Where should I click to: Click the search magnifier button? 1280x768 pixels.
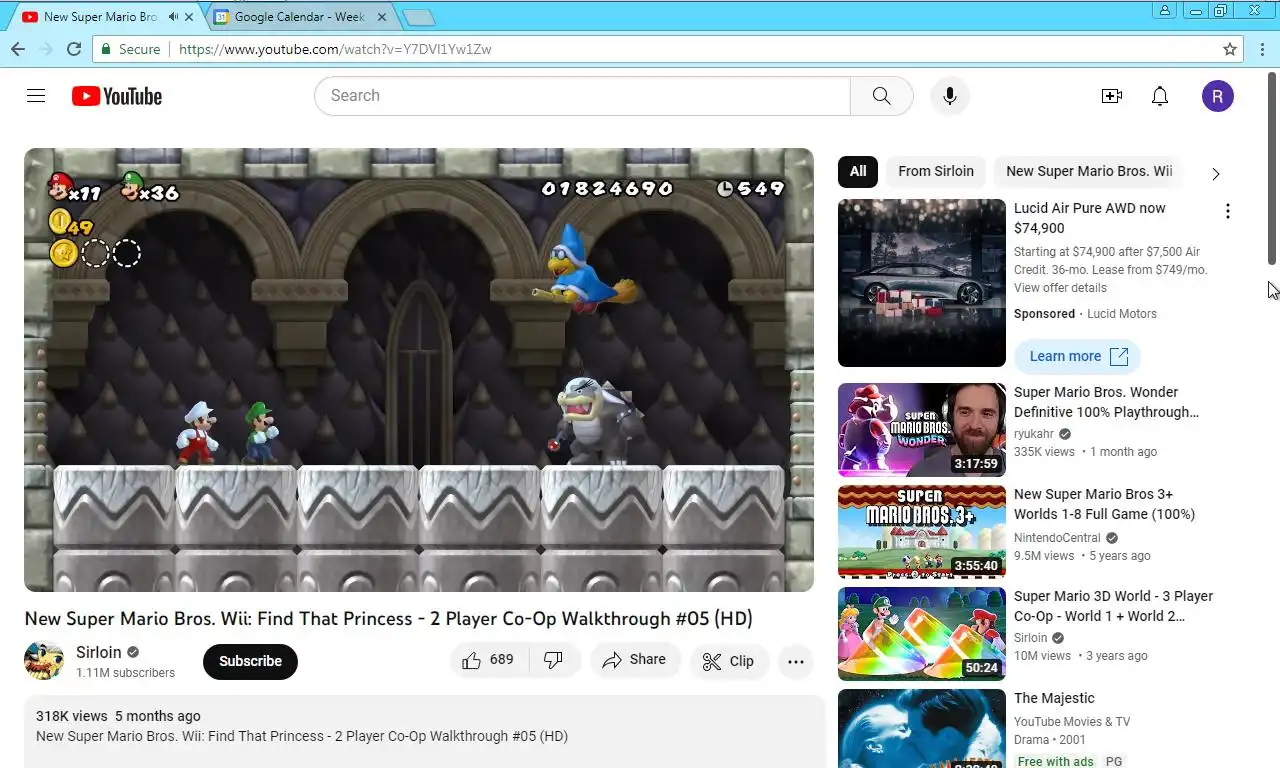coord(881,96)
